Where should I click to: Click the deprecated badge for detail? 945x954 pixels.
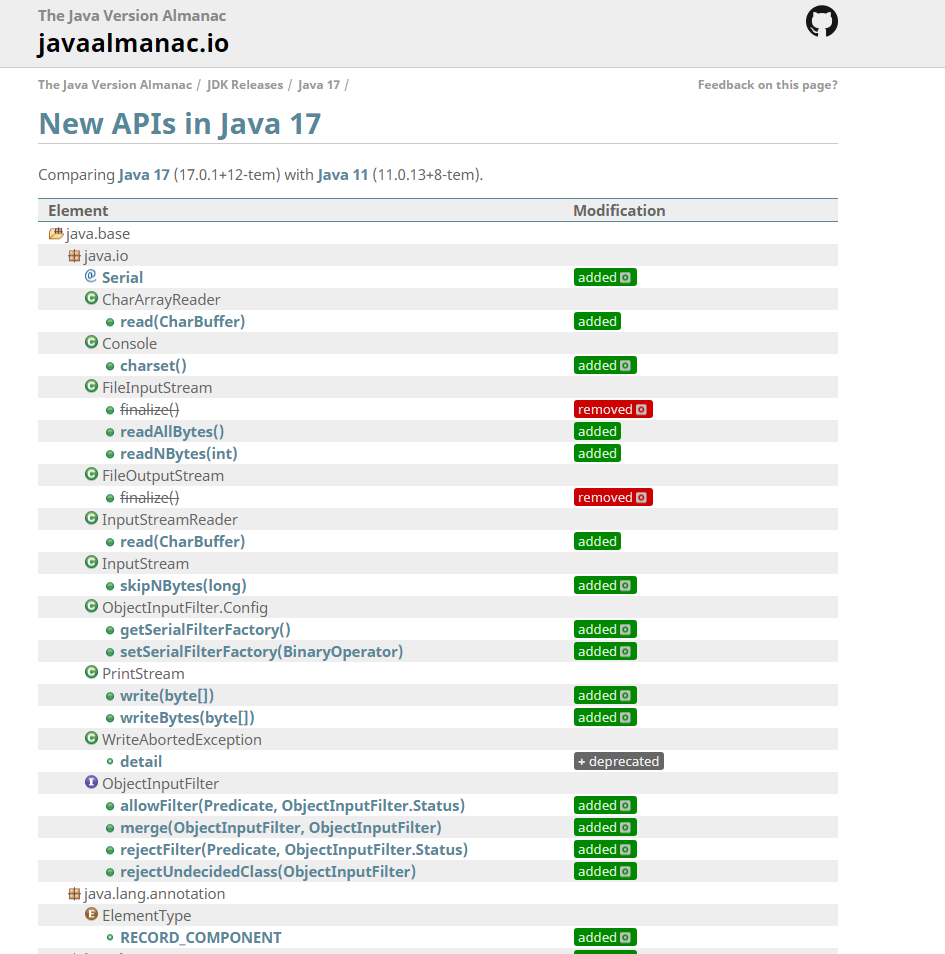click(618, 761)
